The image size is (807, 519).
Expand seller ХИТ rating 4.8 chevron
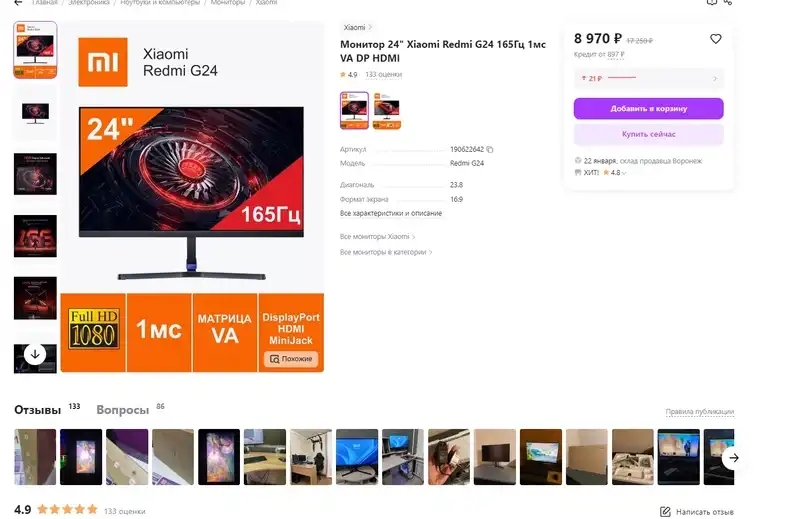pyautogui.click(x=624, y=173)
